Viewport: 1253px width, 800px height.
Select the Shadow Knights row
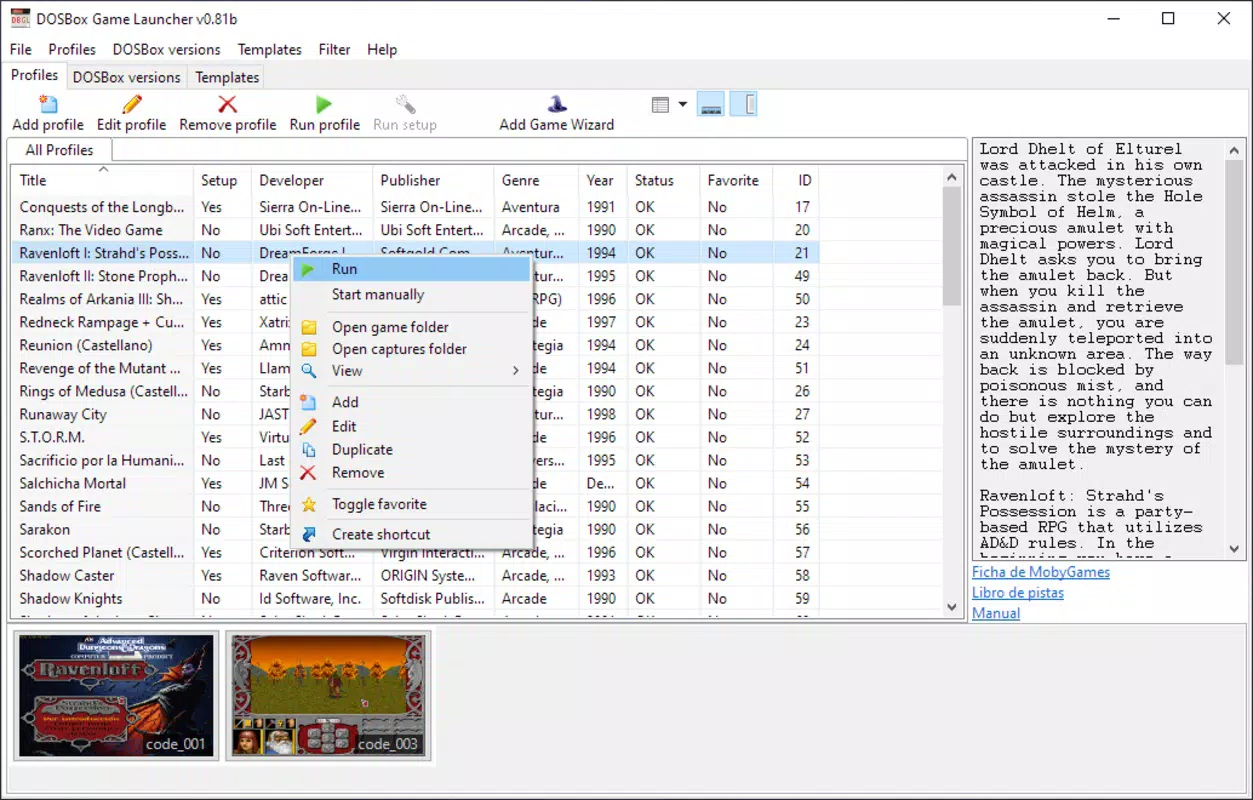(x=415, y=598)
